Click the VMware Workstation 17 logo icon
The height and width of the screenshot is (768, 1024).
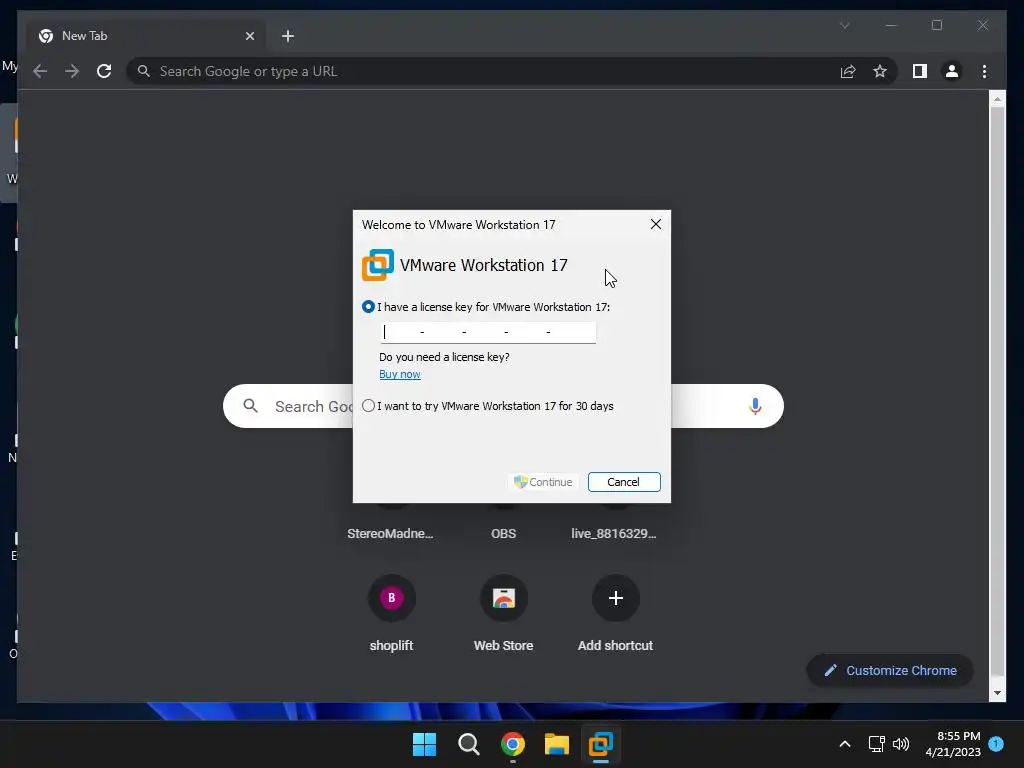click(377, 265)
